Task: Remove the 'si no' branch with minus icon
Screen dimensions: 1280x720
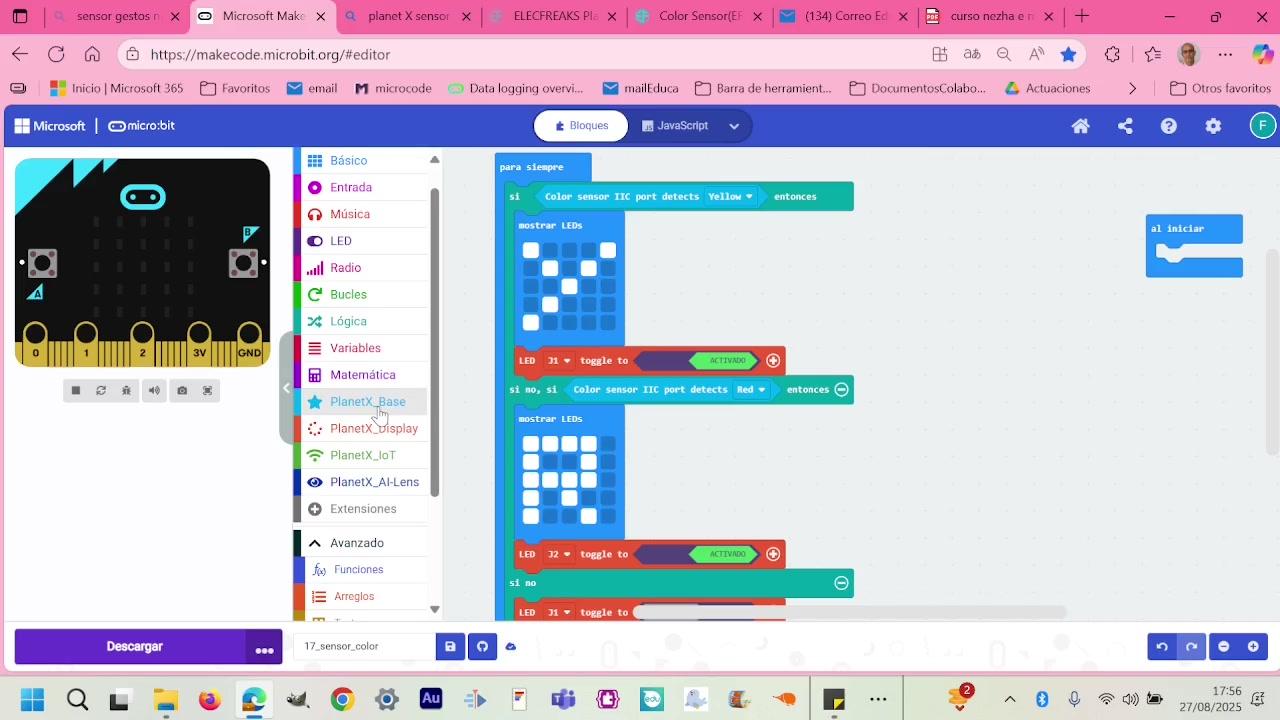Action: pyautogui.click(x=842, y=583)
